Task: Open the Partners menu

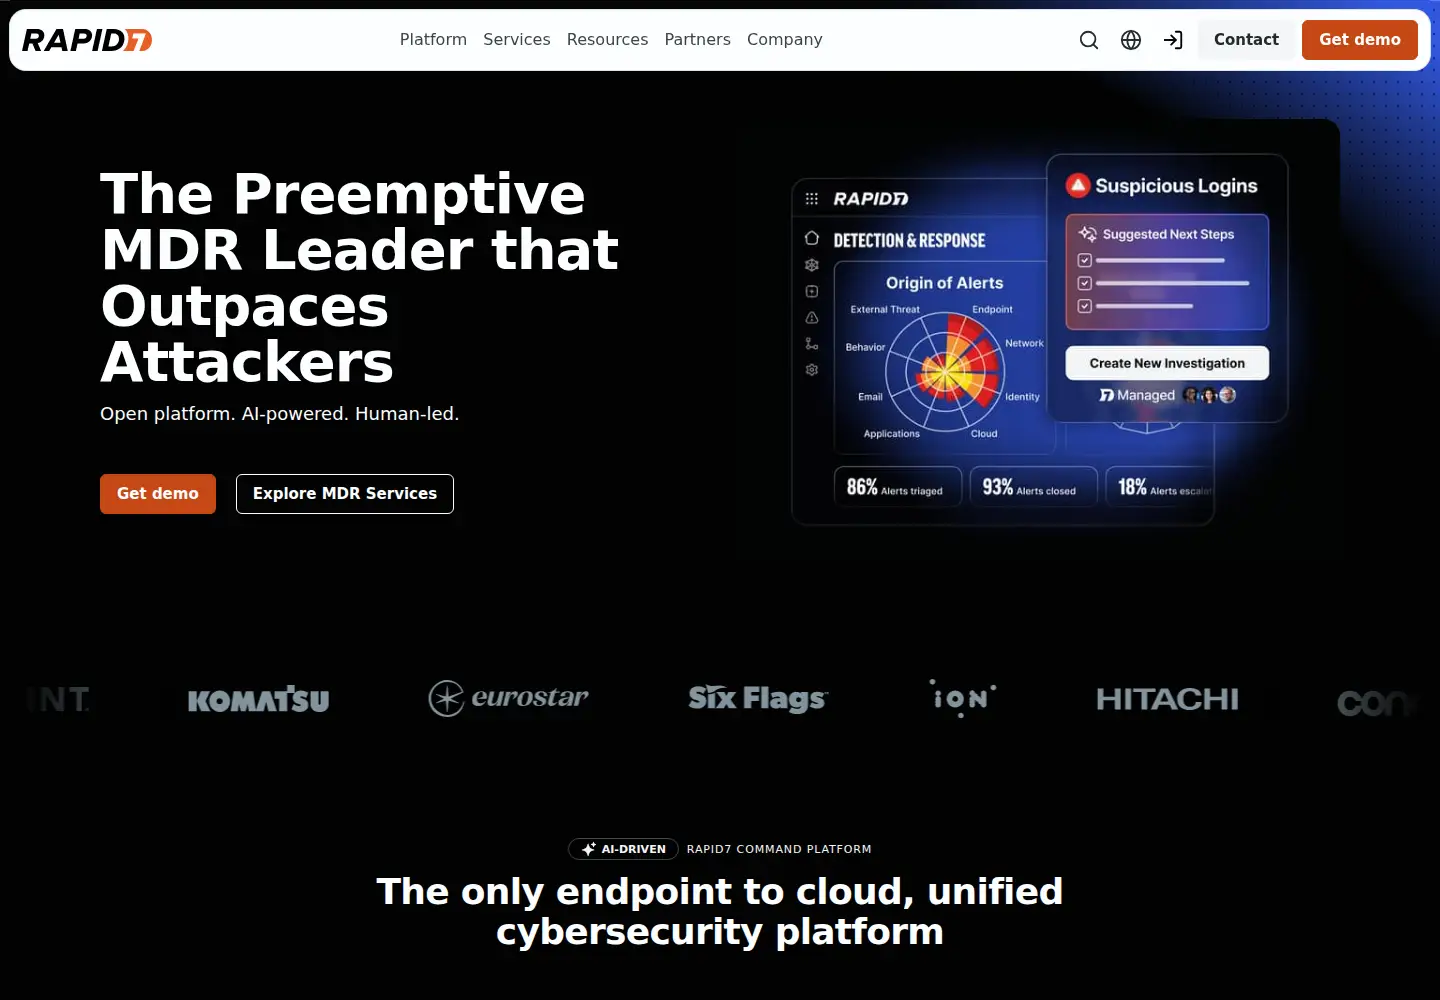Action: pos(697,40)
